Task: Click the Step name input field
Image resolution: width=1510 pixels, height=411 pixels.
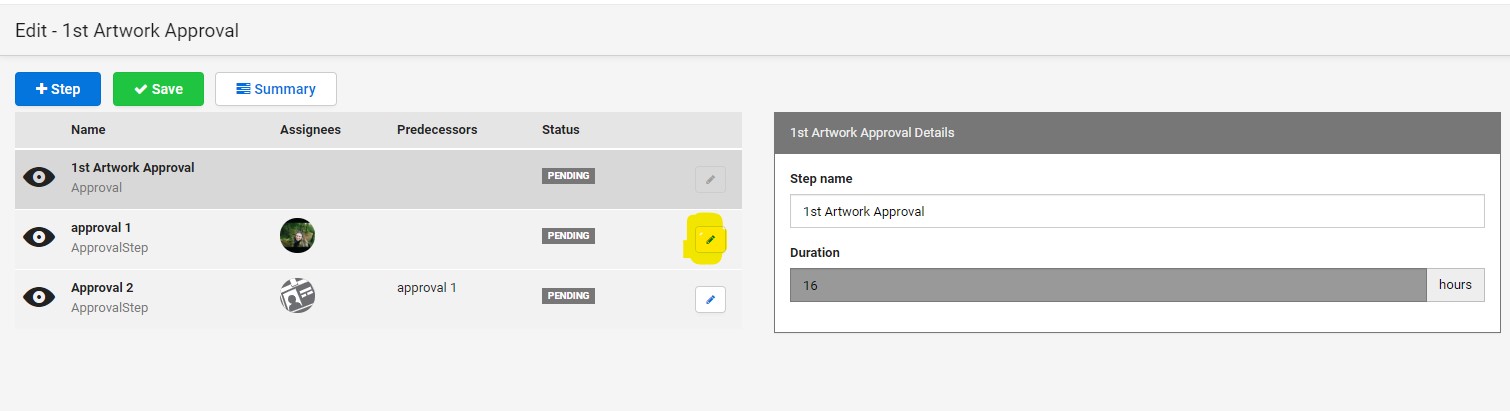Action: [1137, 211]
